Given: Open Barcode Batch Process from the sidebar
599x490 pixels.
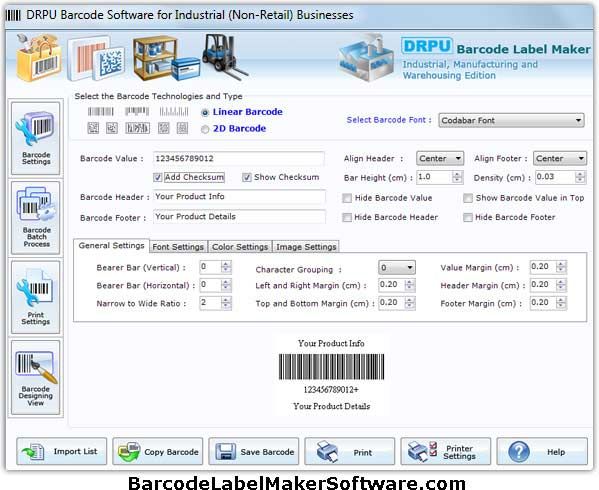Looking at the screenshot, I should pyautogui.click(x=36, y=217).
